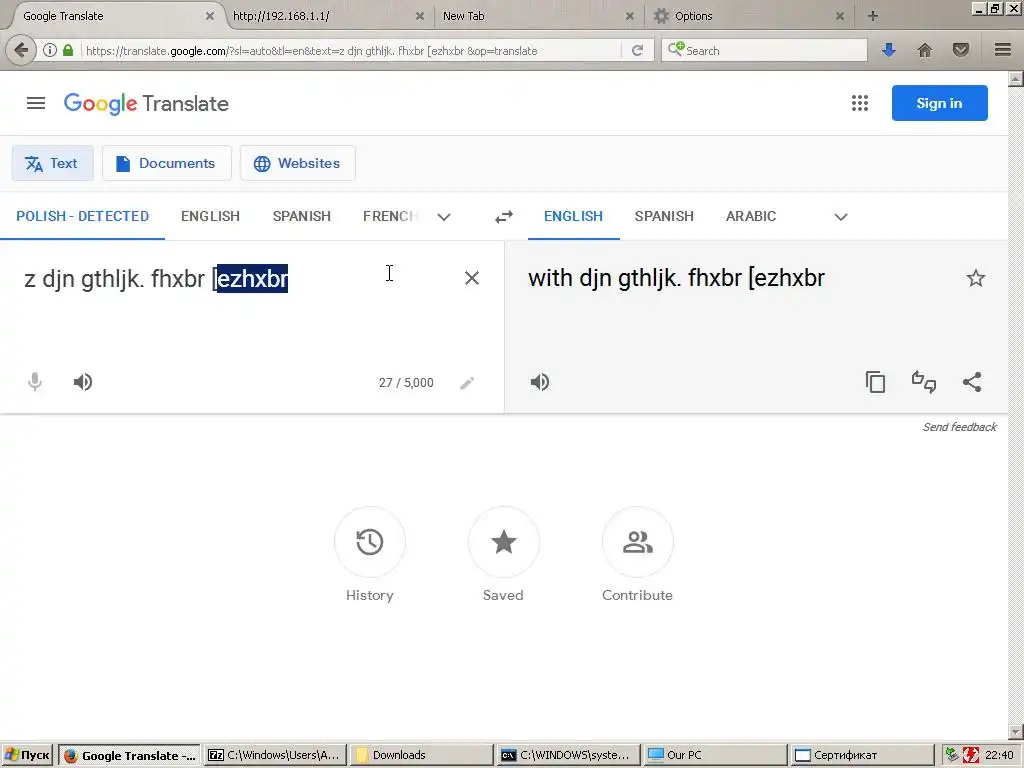This screenshot has width=1024, height=768.
Task: Switch to 7-Zip C:\Windows\Users window in taskbar
Action: (x=275, y=755)
